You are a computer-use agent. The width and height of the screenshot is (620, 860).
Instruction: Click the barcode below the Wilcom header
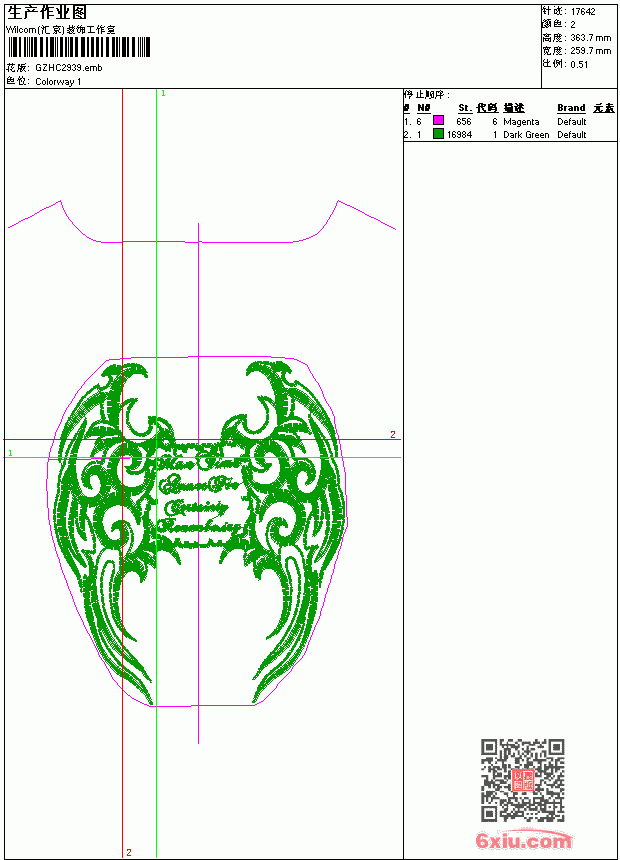tap(78, 48)
